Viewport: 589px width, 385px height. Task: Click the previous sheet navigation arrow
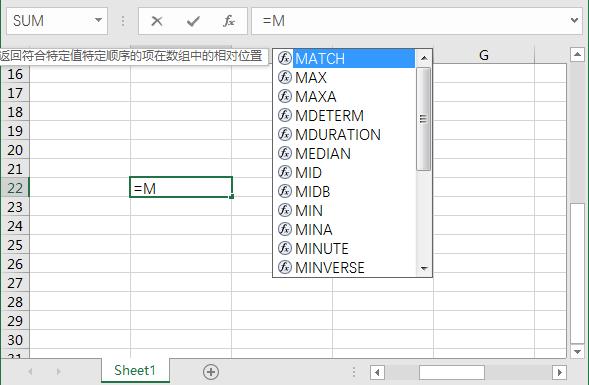click(x=30, y=372)
